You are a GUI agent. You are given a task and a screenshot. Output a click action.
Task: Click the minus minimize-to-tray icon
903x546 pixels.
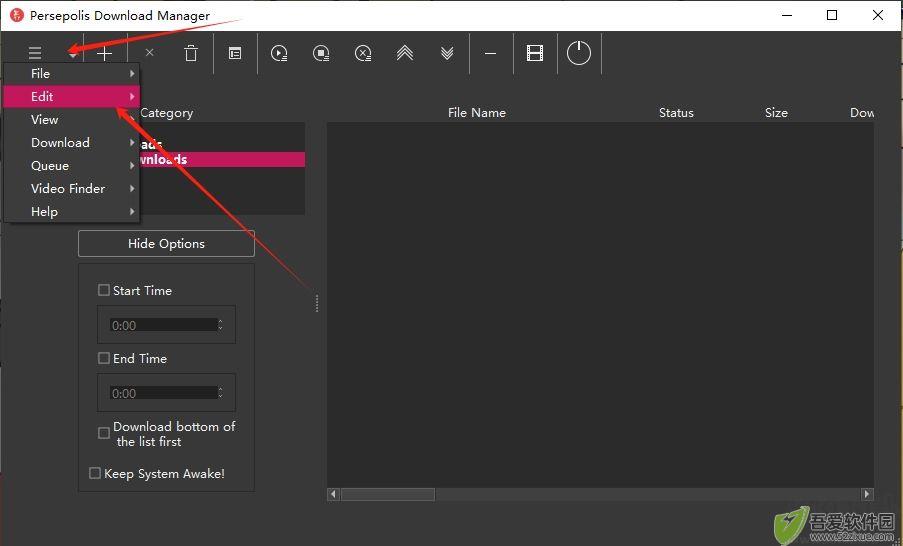click(x=490, y=54)
